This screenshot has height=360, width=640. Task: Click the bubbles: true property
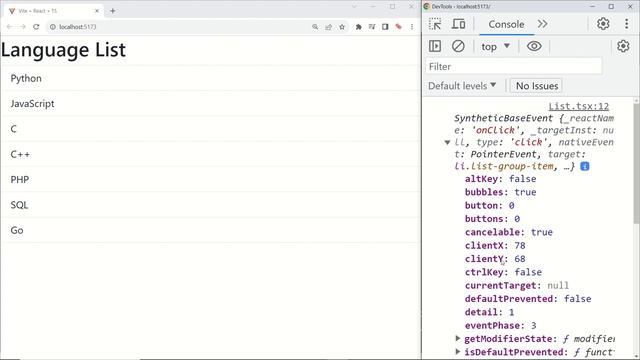(x=500, y=192)
